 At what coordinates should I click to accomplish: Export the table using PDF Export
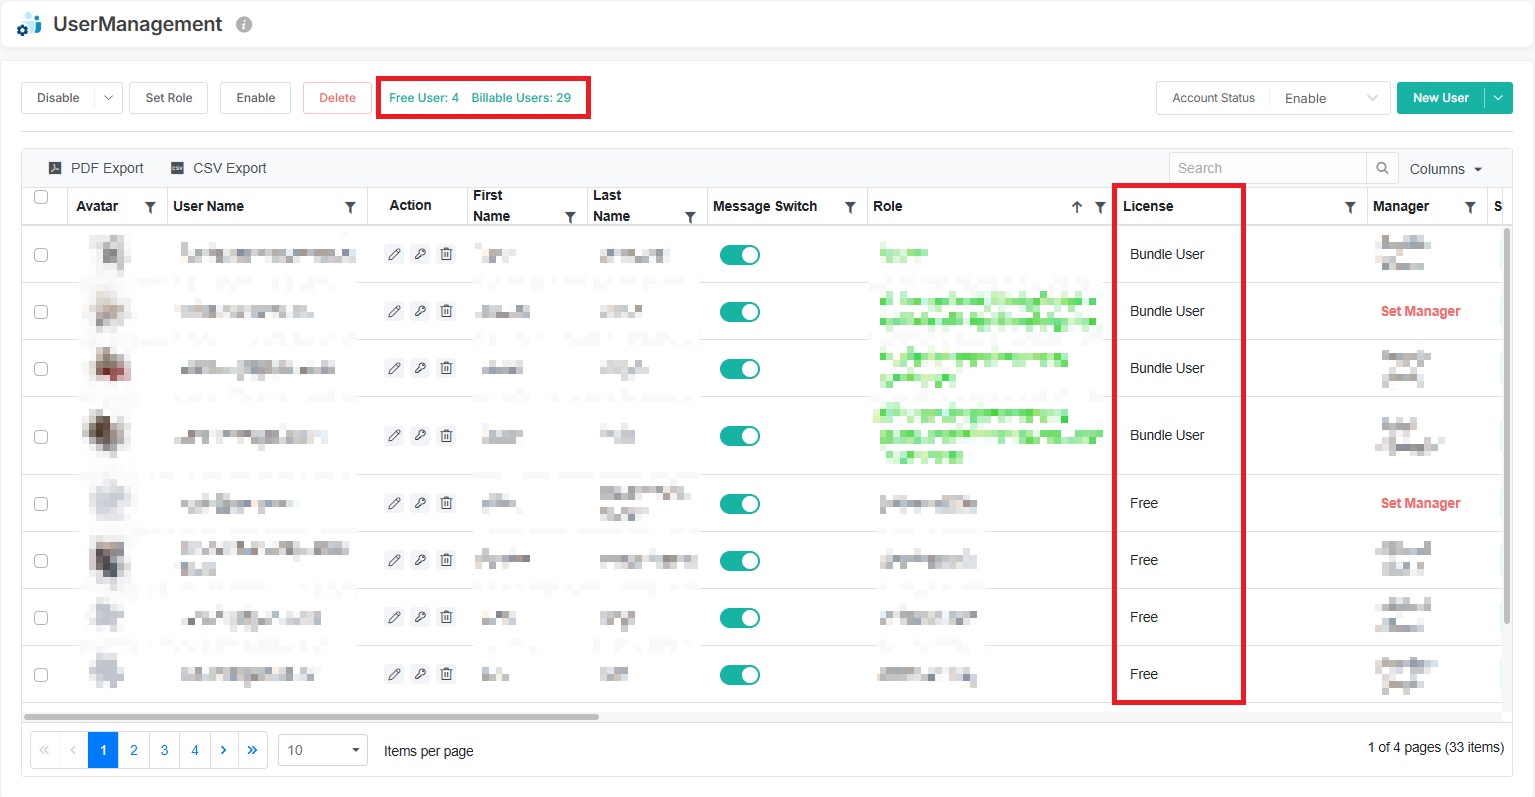click(x=97, y=169)
